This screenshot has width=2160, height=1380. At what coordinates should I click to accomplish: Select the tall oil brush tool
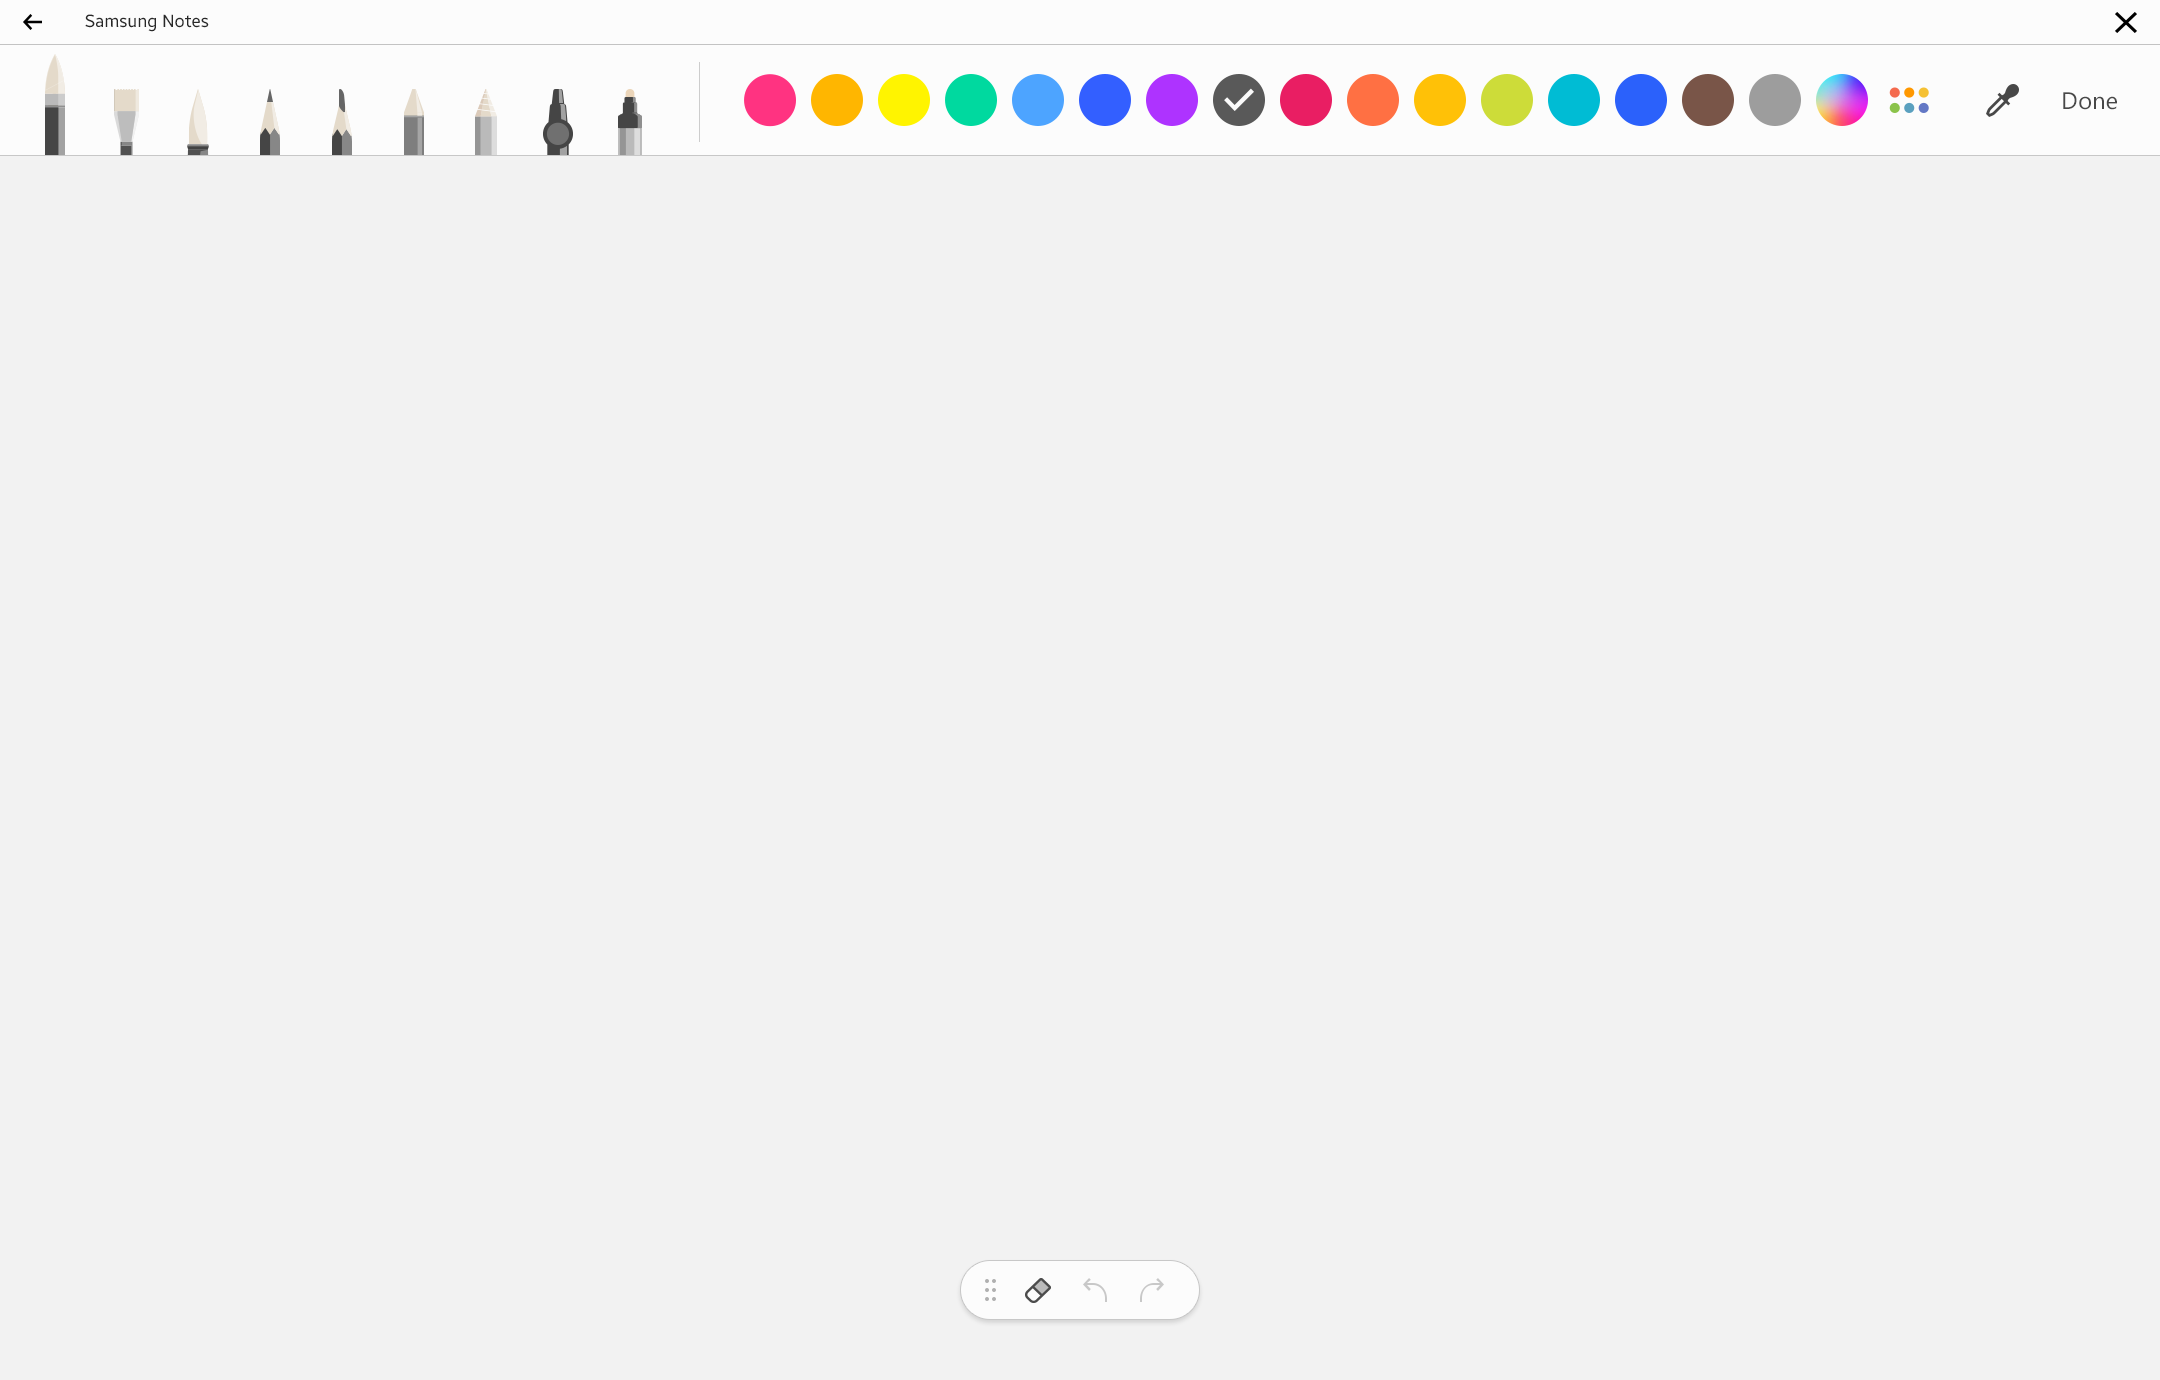point(55,105)
